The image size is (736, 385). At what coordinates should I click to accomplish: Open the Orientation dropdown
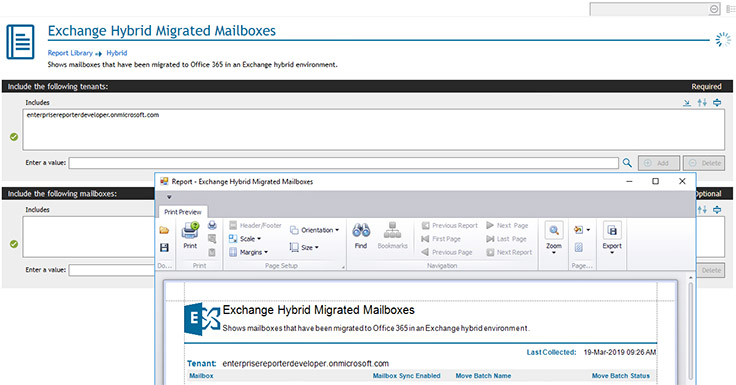tap(314, 230)
